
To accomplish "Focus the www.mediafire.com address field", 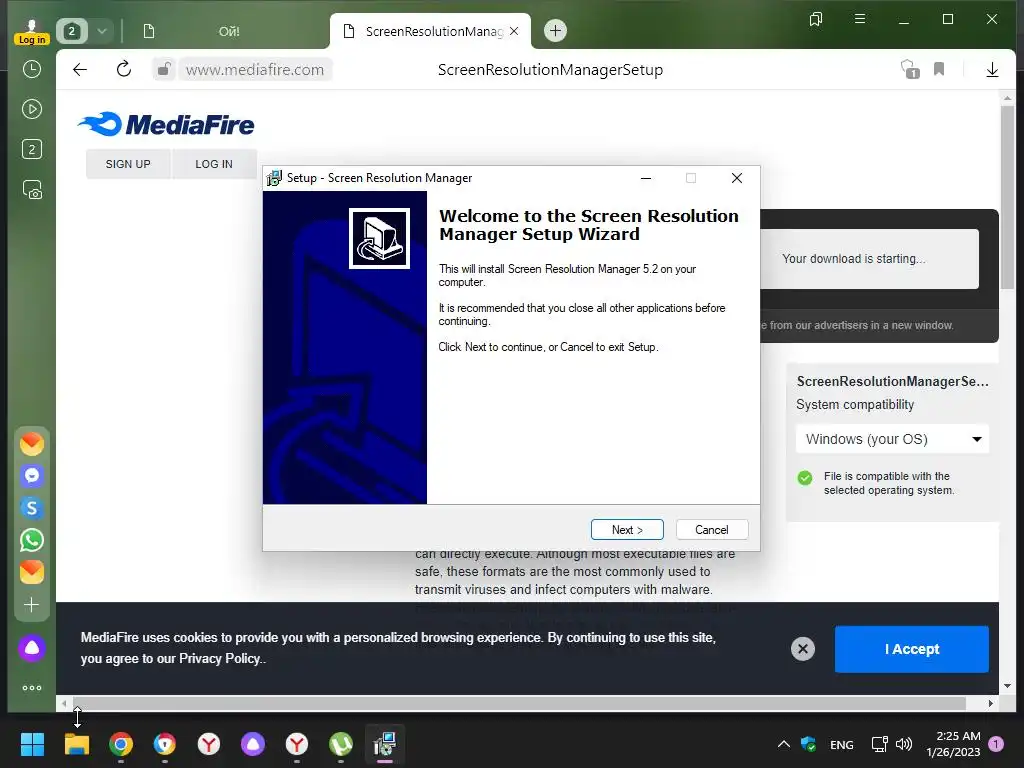I will pos(255,69).
